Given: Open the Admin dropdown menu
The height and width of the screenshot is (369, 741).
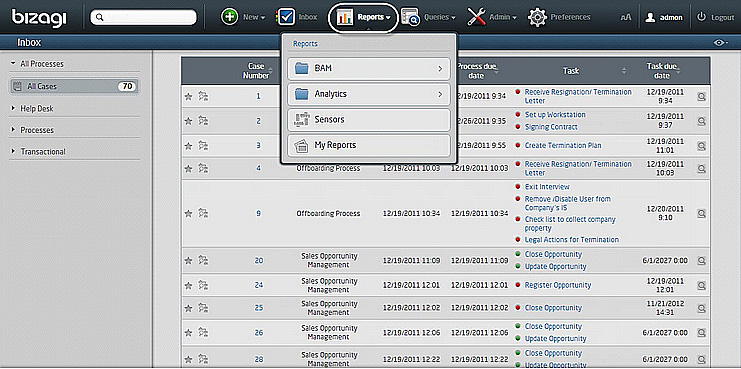Looking at the screenshot, I should coord(502,17).
